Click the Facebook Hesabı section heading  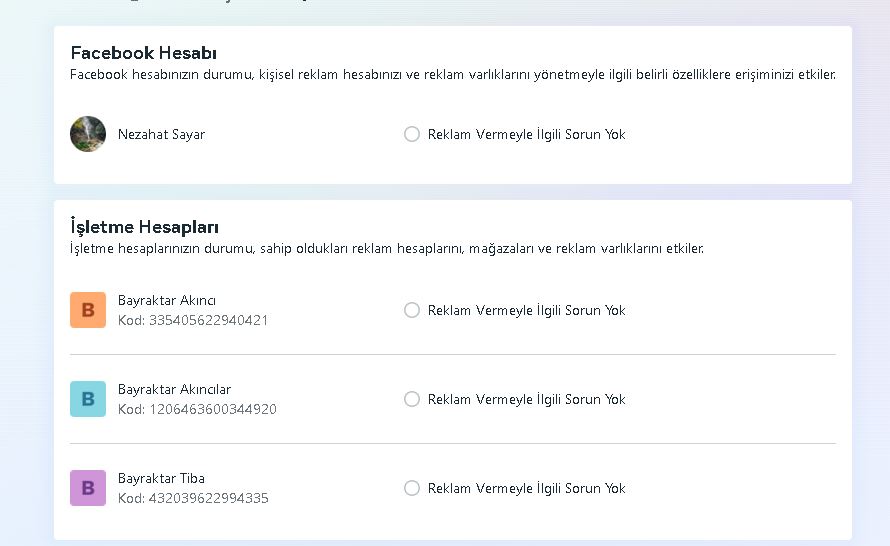(x=144, y=53)
